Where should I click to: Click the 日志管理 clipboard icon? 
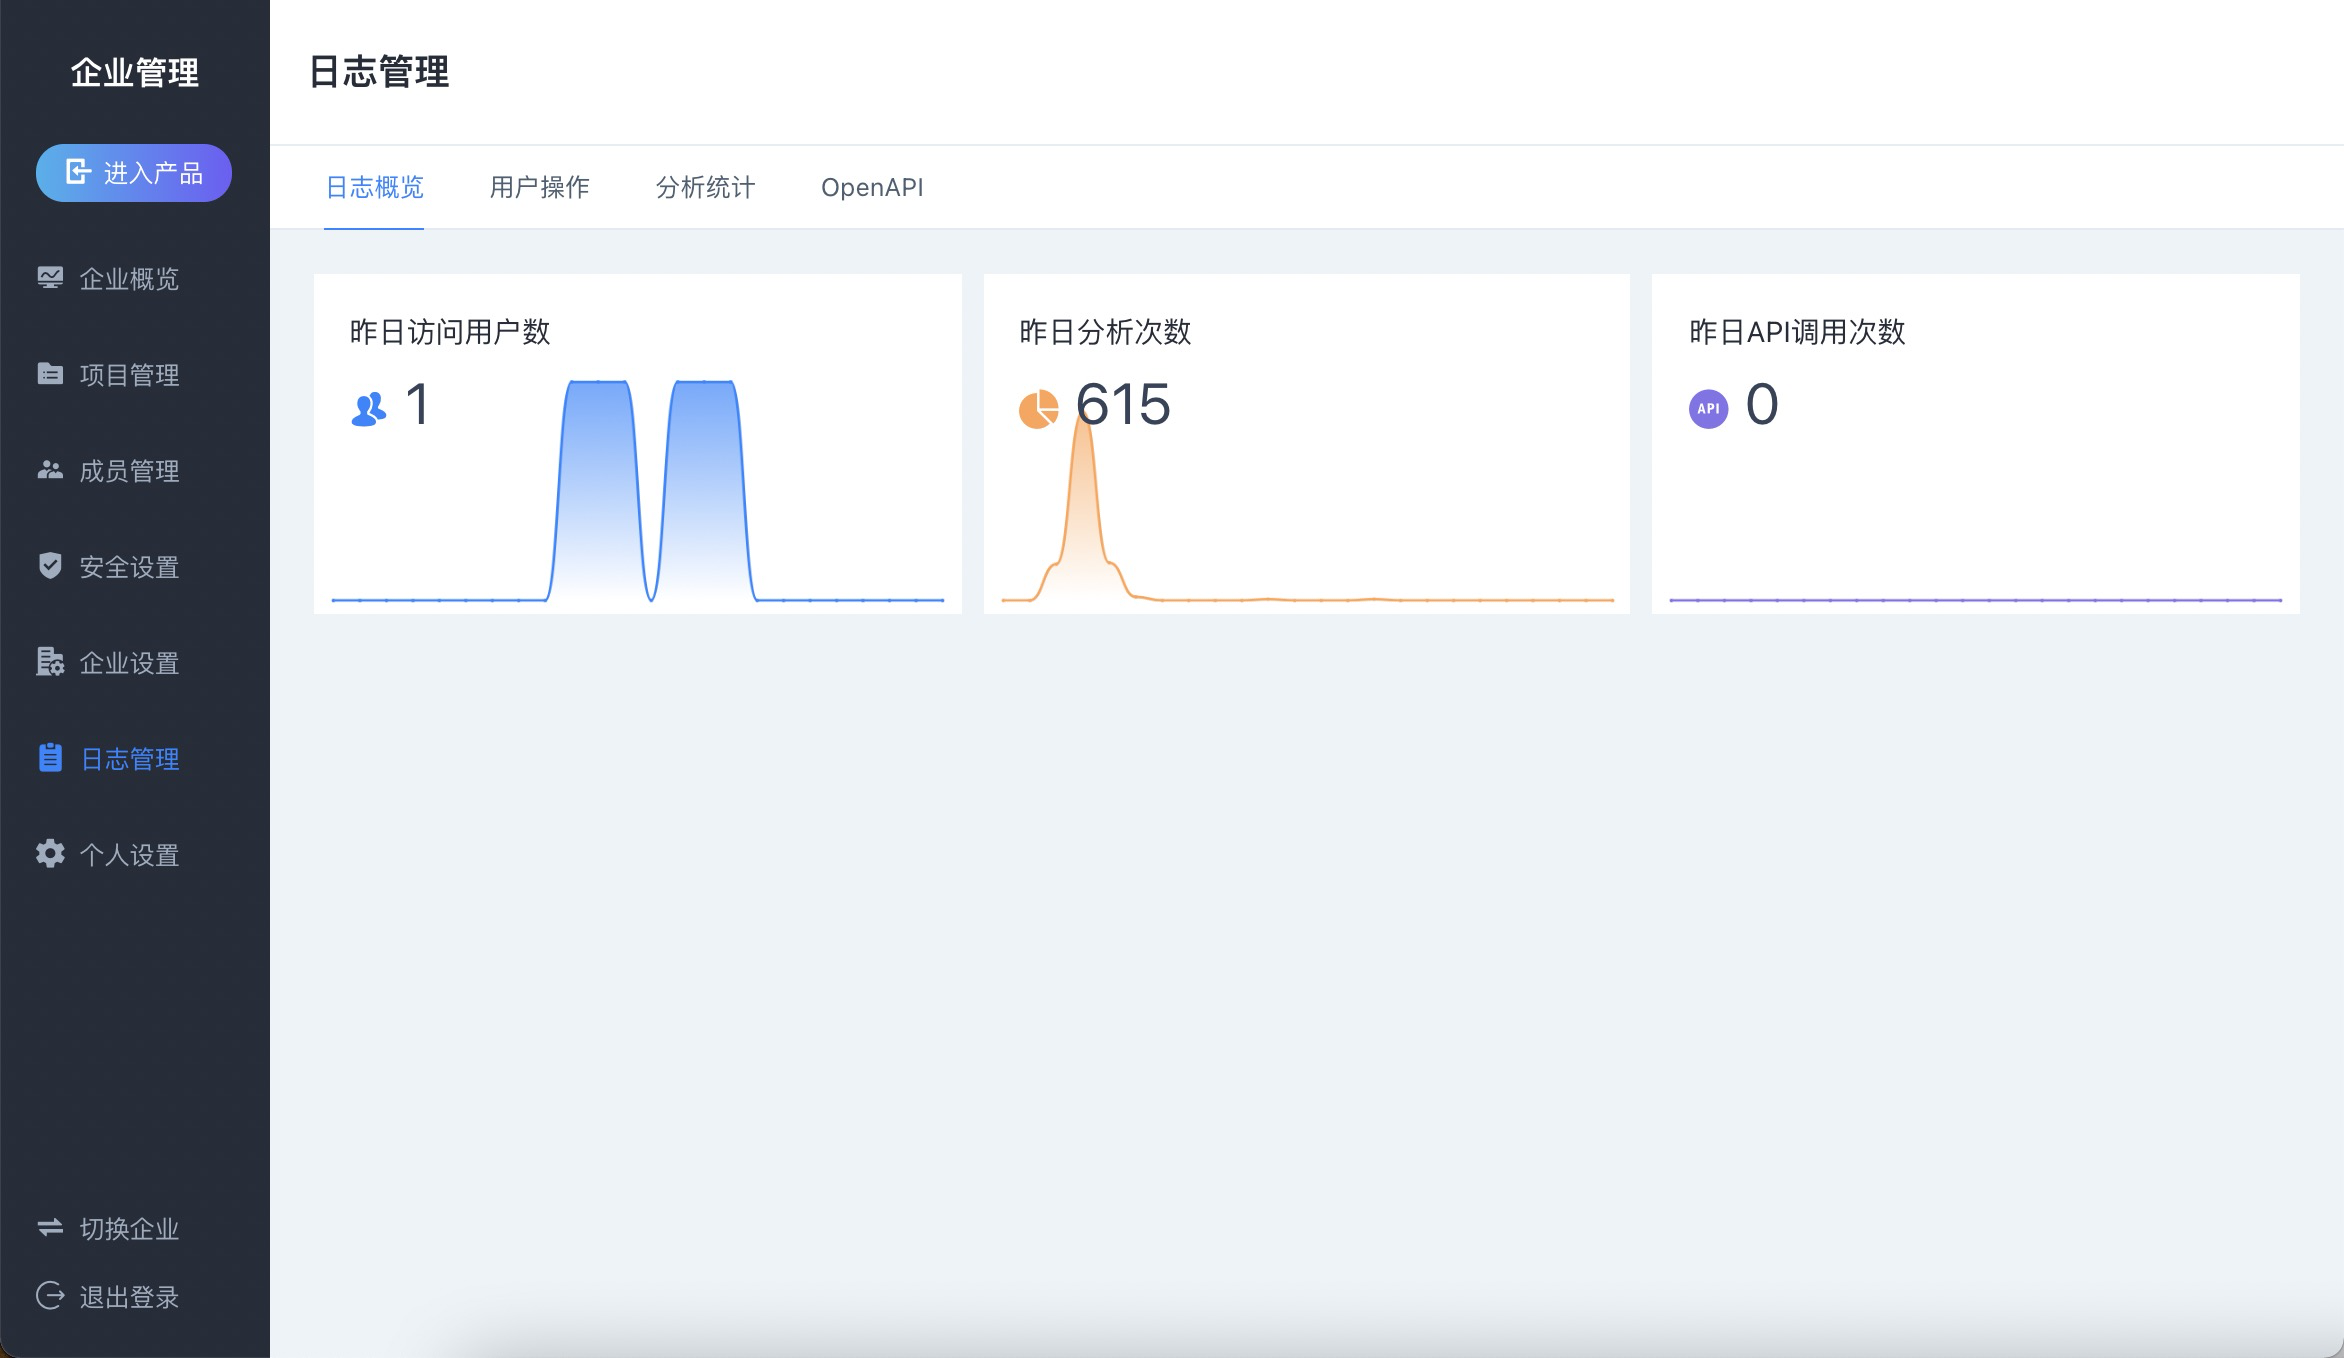click(x=50, y=758)
